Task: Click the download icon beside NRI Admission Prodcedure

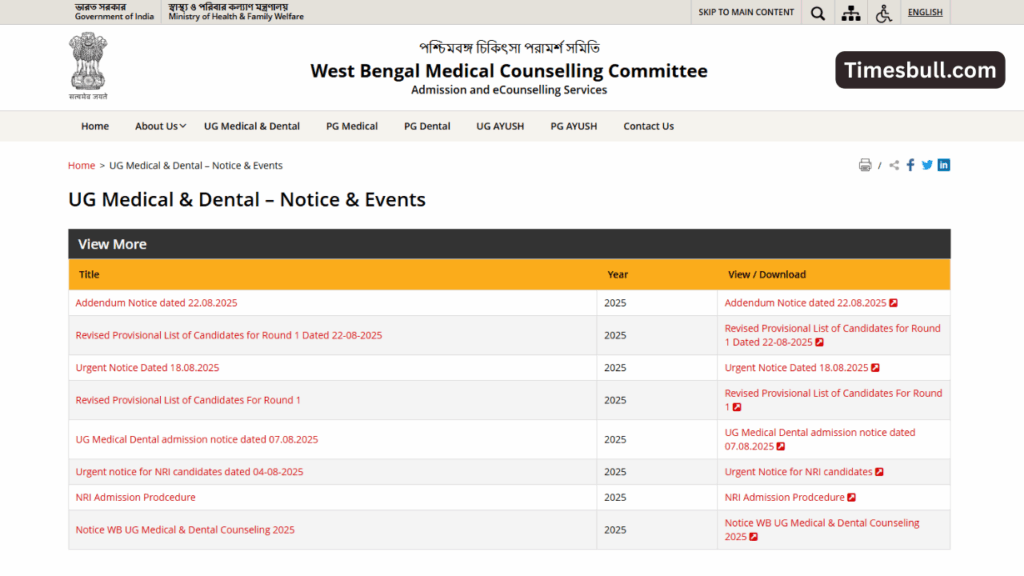Action: point(852,496)
